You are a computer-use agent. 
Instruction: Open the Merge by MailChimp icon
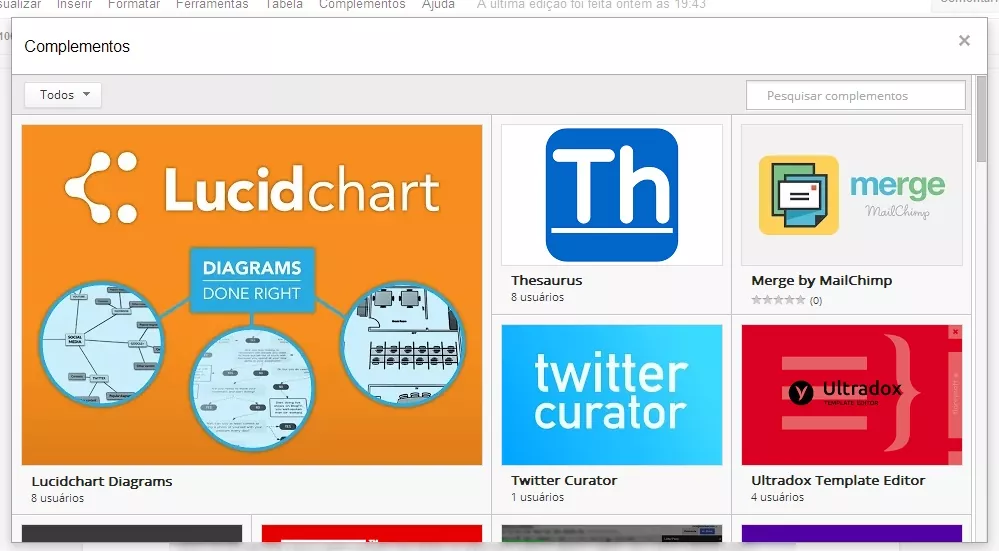click(x=852, y=195)
